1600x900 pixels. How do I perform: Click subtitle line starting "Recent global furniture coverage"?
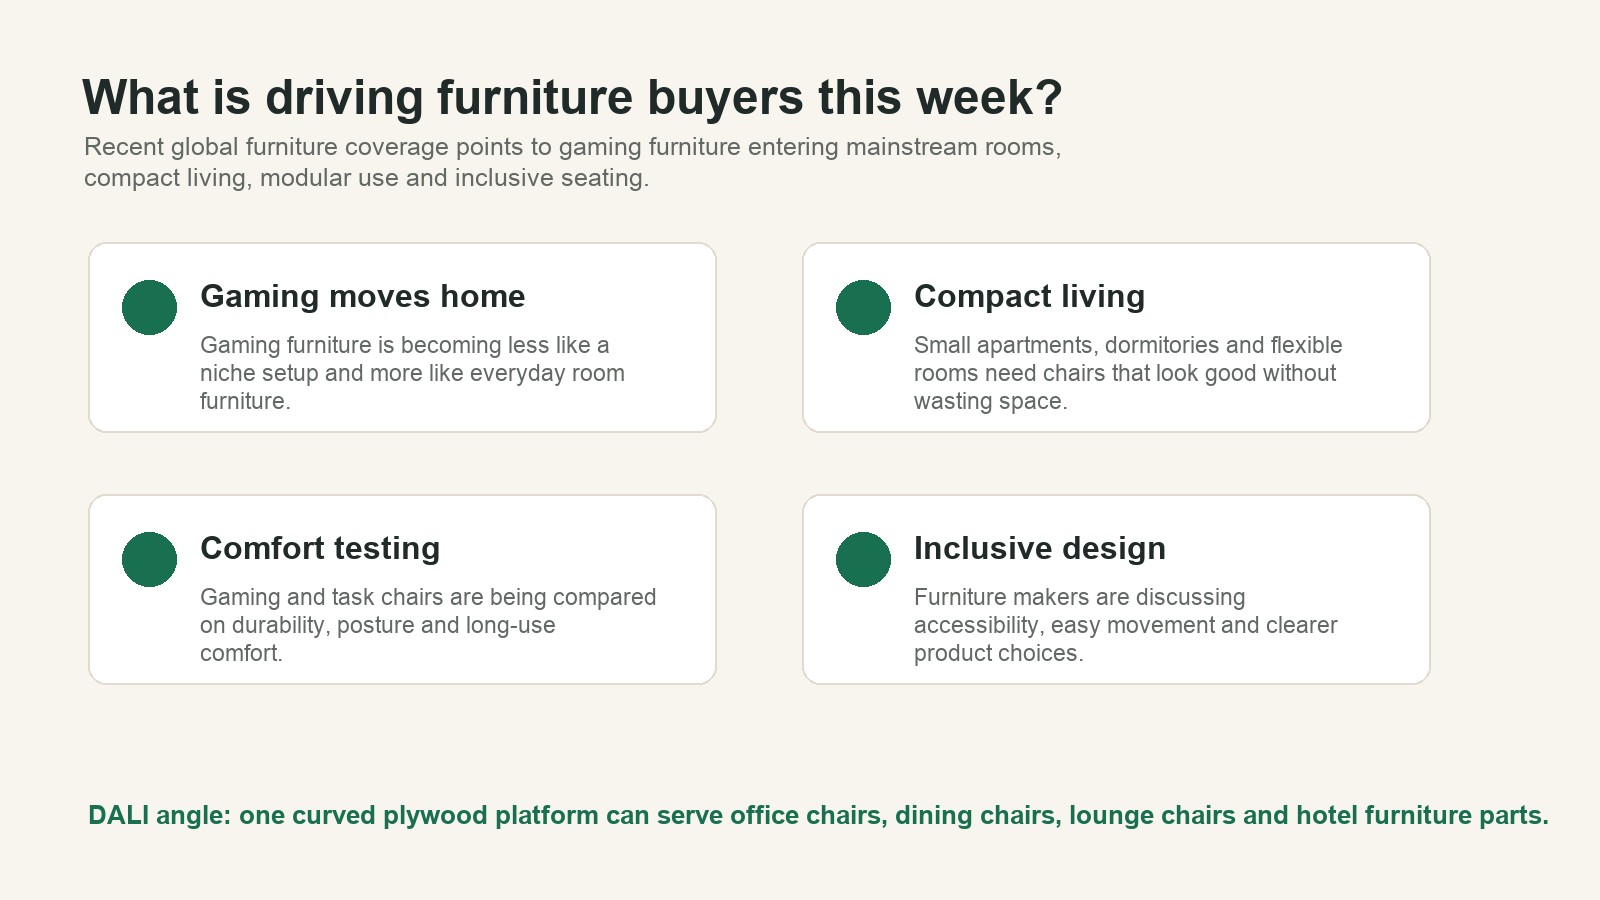click(x=572, y=147)
